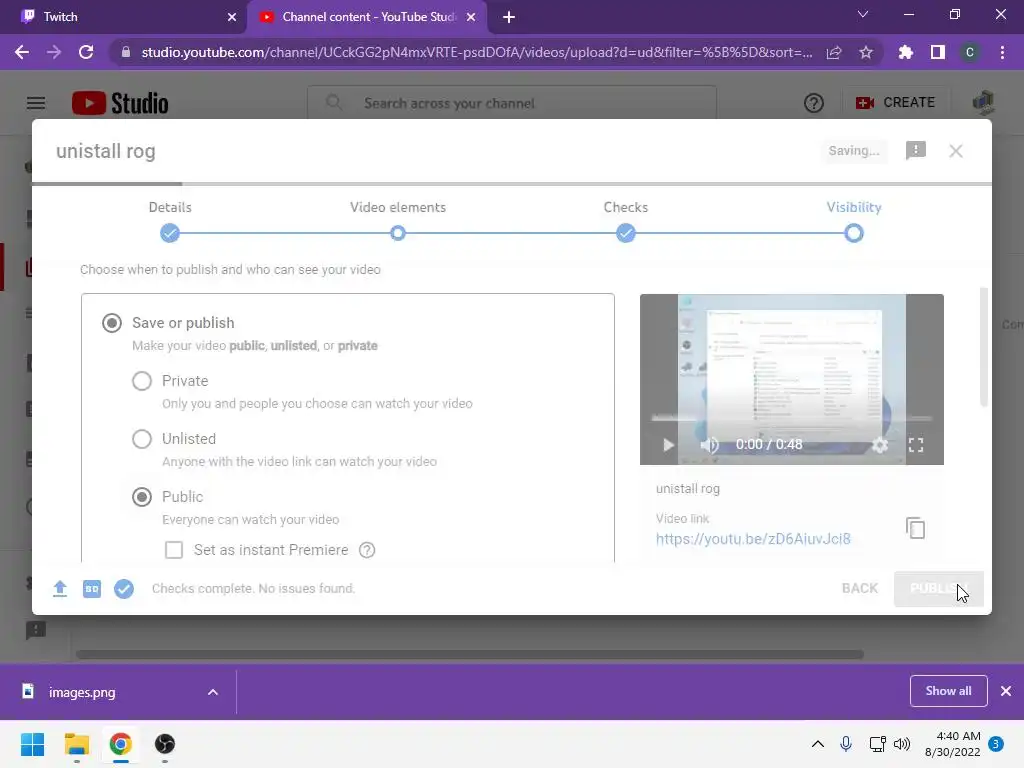
Task: Expand the images.png download options chevron
Action: 212,692
